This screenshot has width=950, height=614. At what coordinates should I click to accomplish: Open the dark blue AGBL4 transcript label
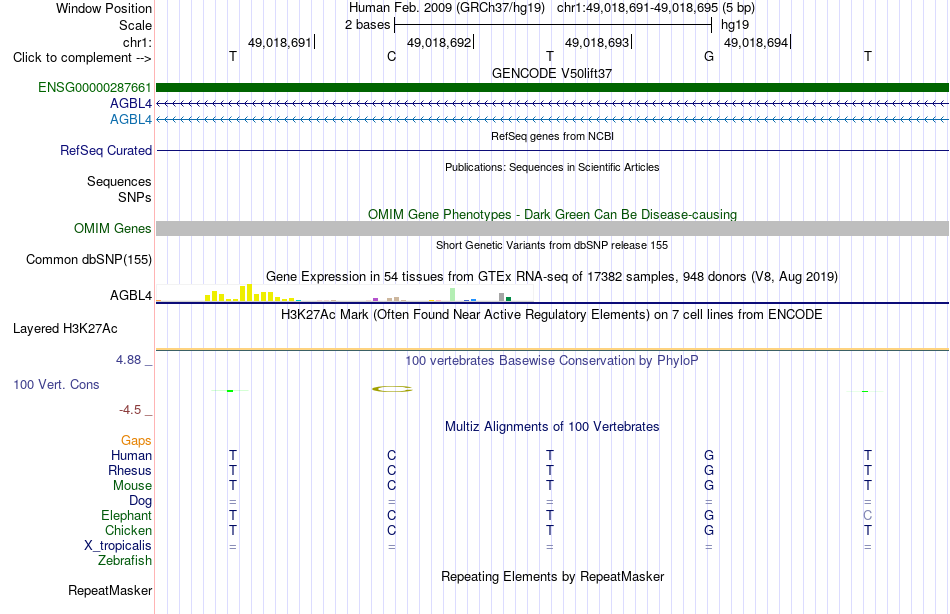[131, 104]
